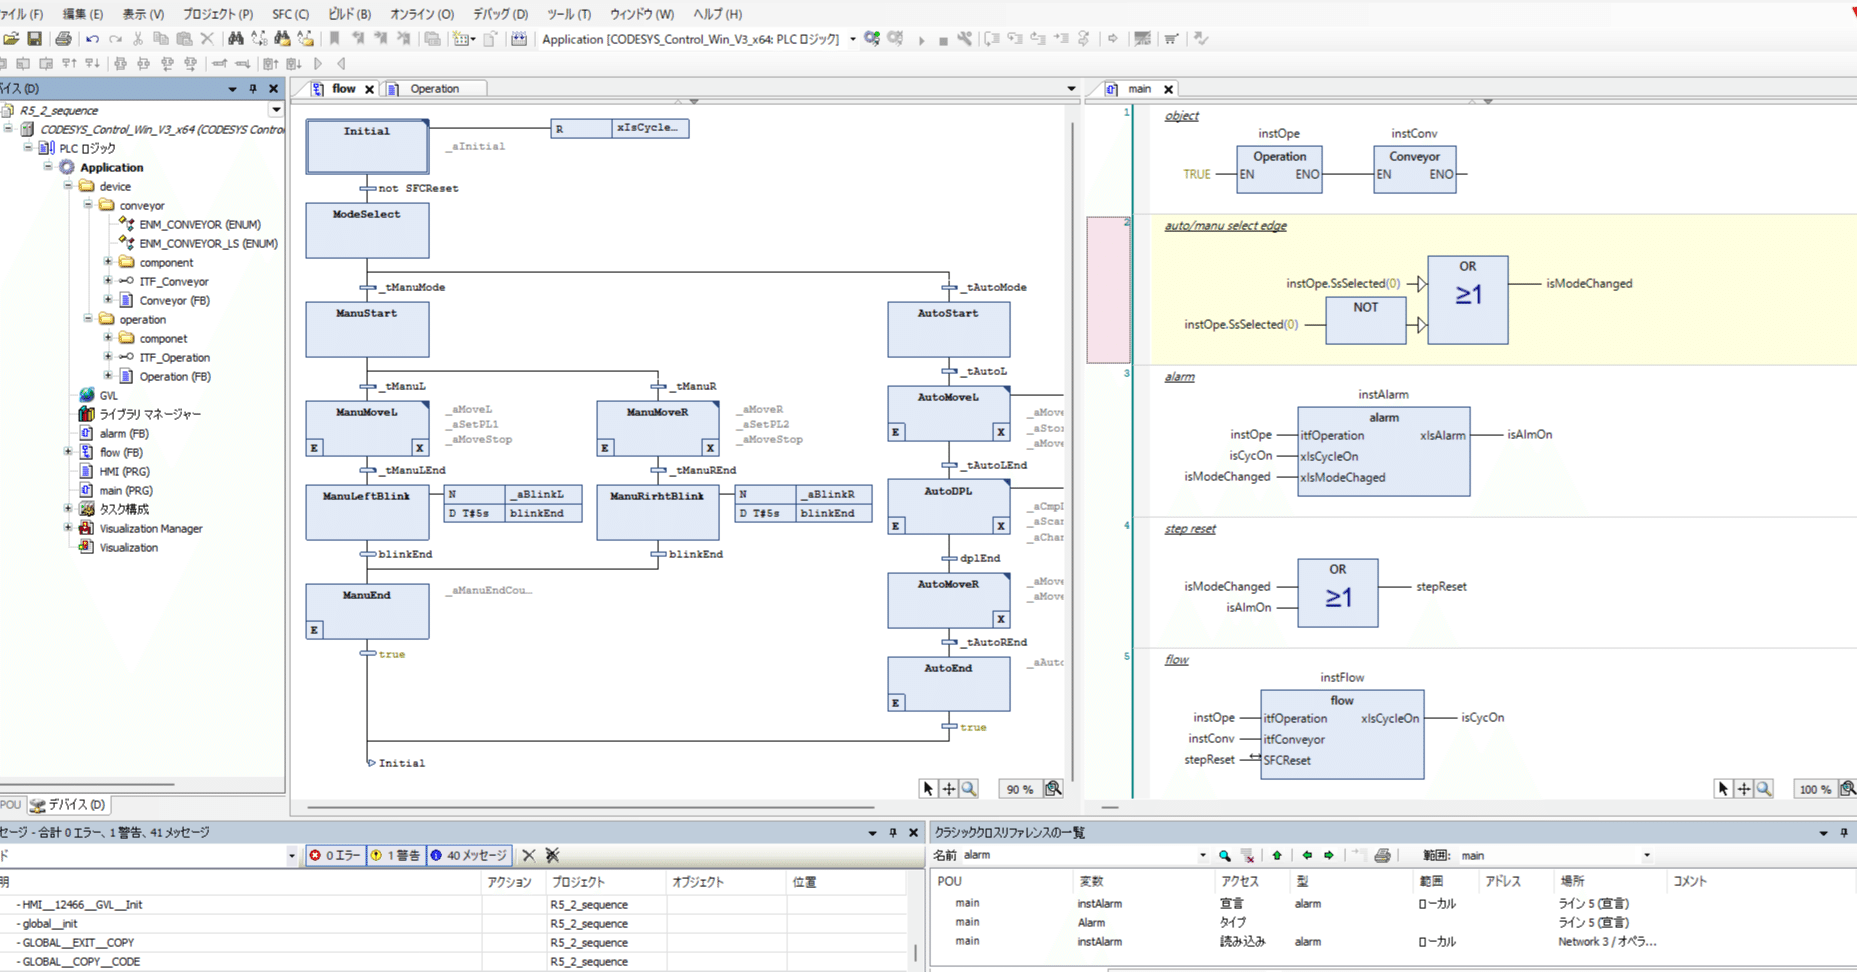The image size is (1857, 972).
Task: Collapse the conveyor folder in device tree
Action: 88,205
